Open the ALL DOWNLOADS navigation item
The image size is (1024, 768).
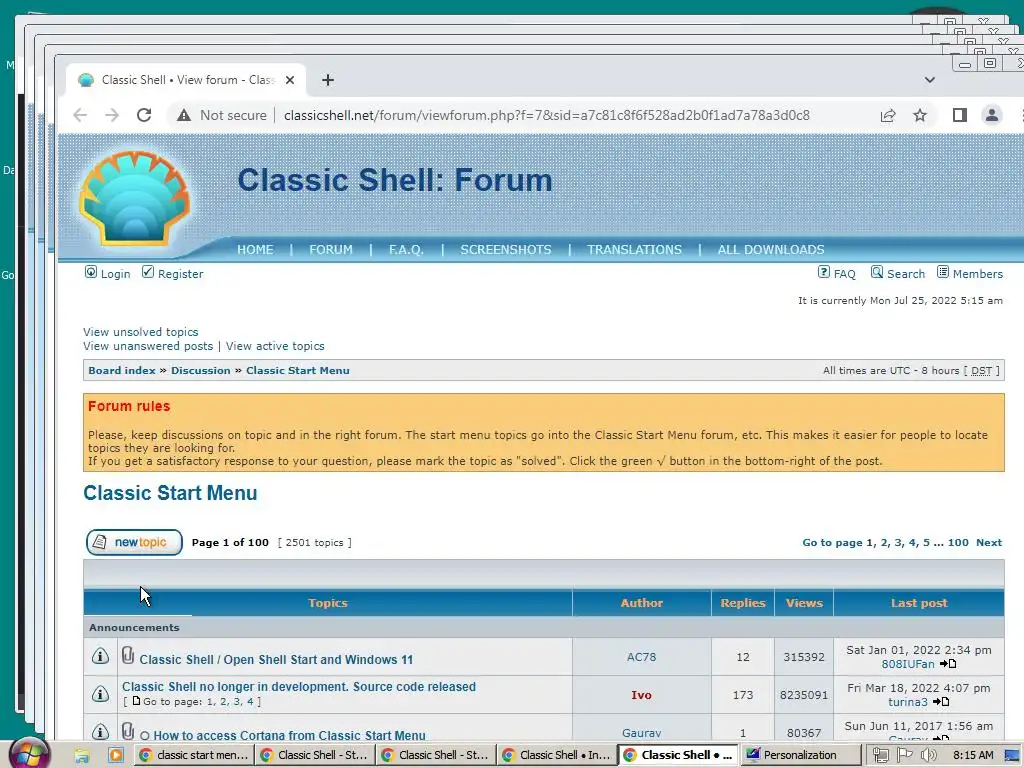point(771,249)
